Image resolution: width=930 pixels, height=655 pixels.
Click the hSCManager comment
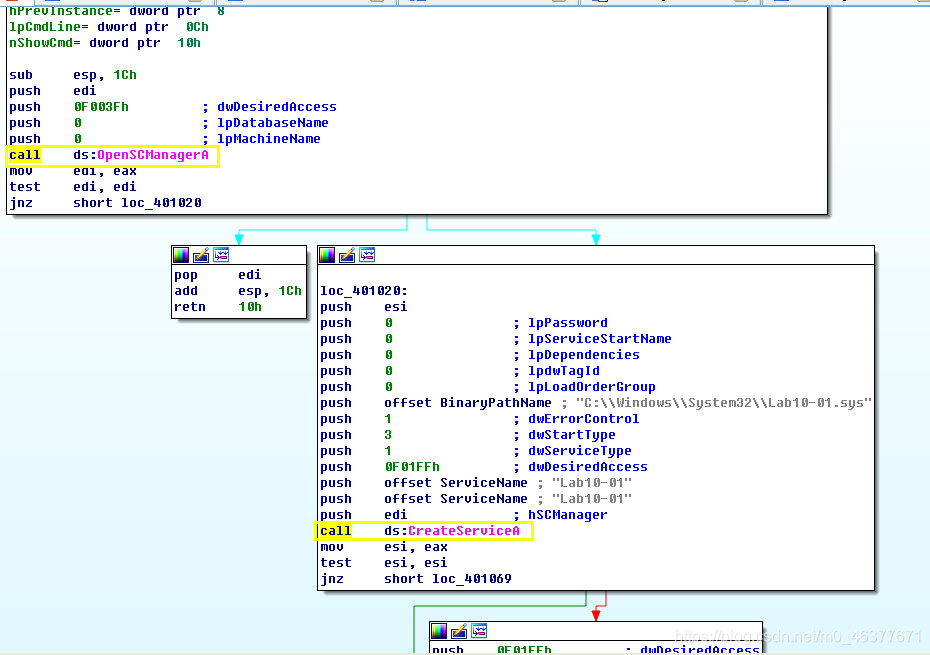pos(568,515)
